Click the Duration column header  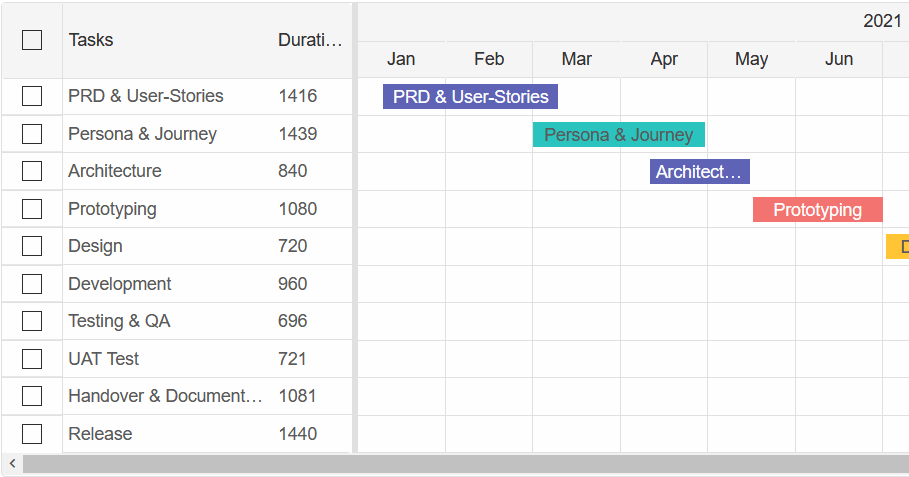[309, 40]
